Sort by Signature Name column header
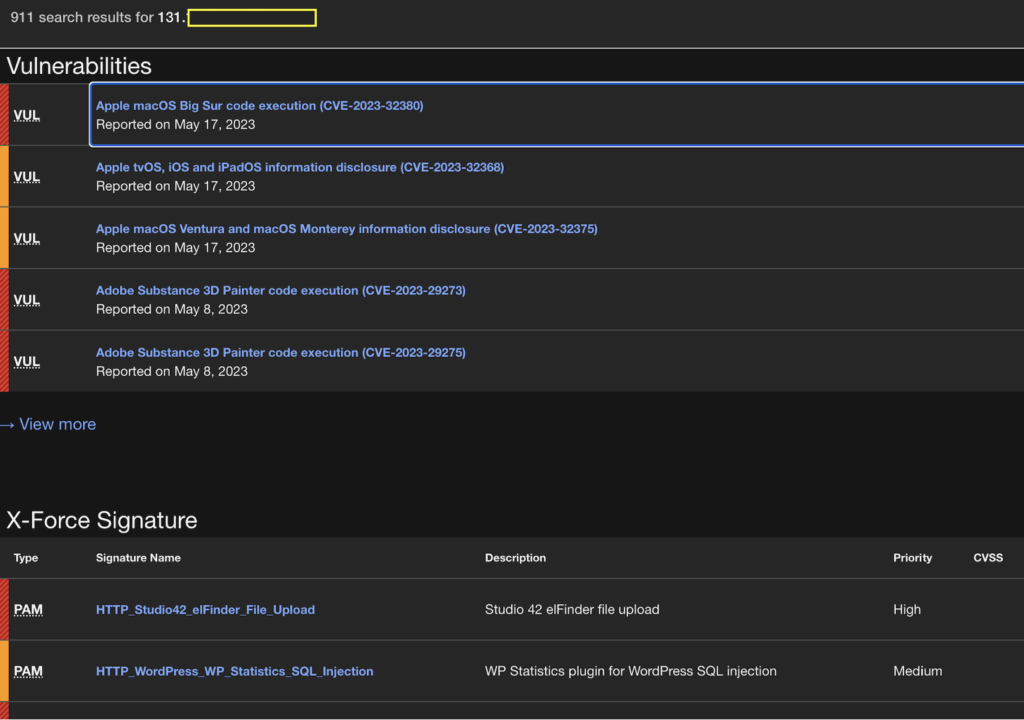 138,558
